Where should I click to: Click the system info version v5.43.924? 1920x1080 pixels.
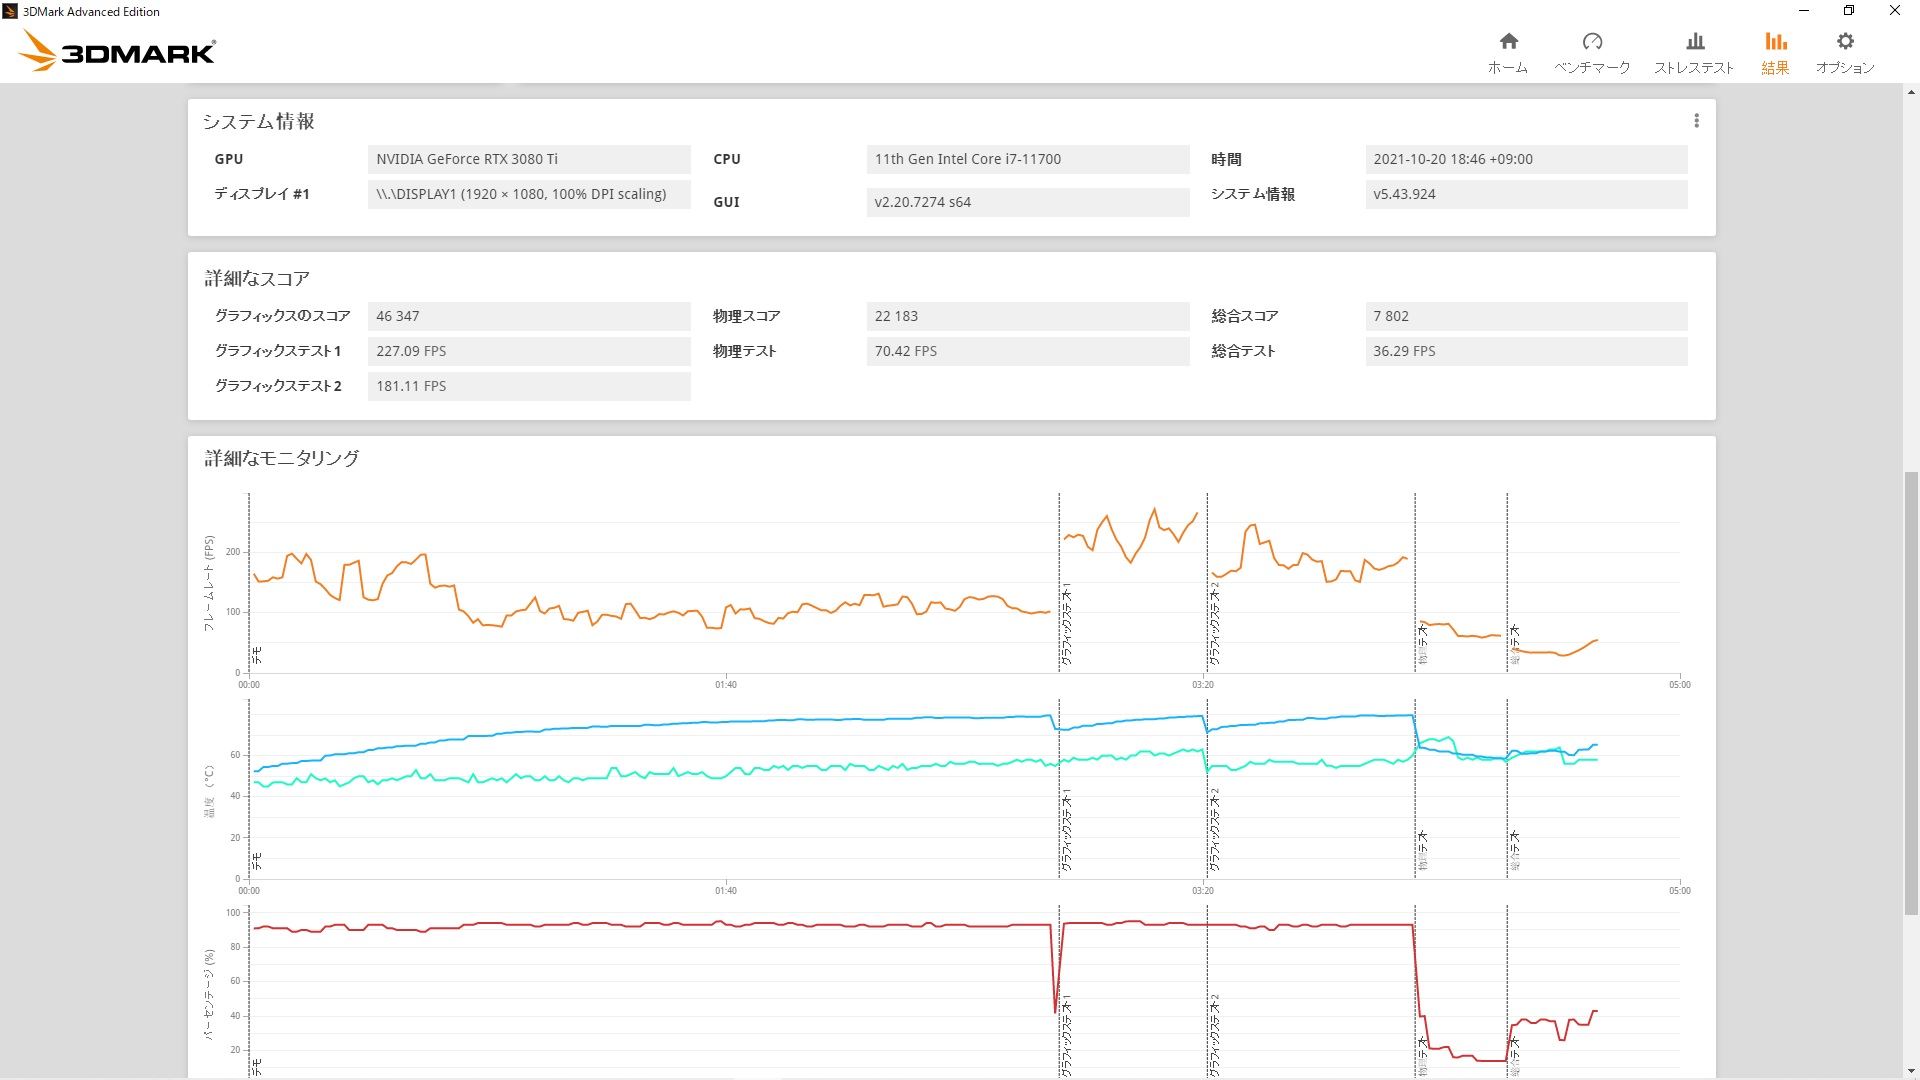[1526, 194]
